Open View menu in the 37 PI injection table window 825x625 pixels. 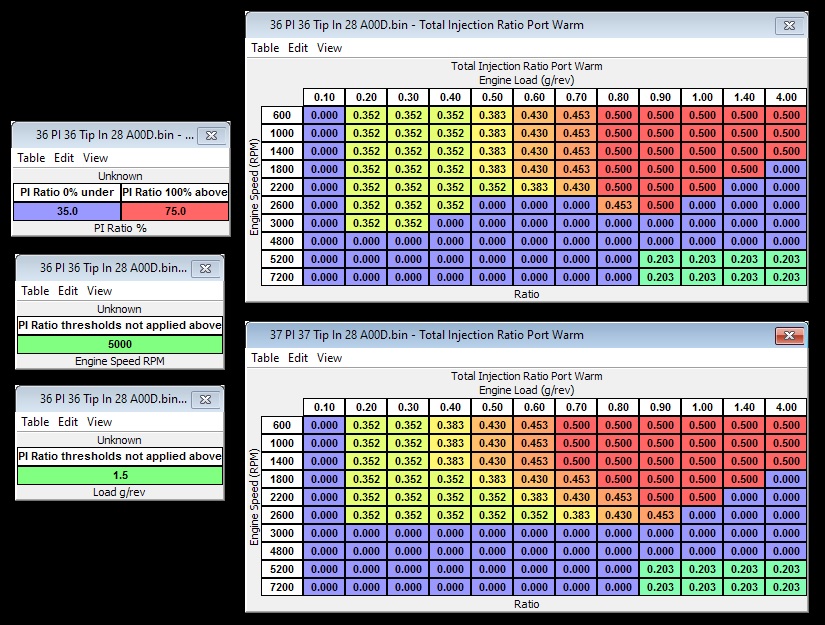tap(329, 358)
